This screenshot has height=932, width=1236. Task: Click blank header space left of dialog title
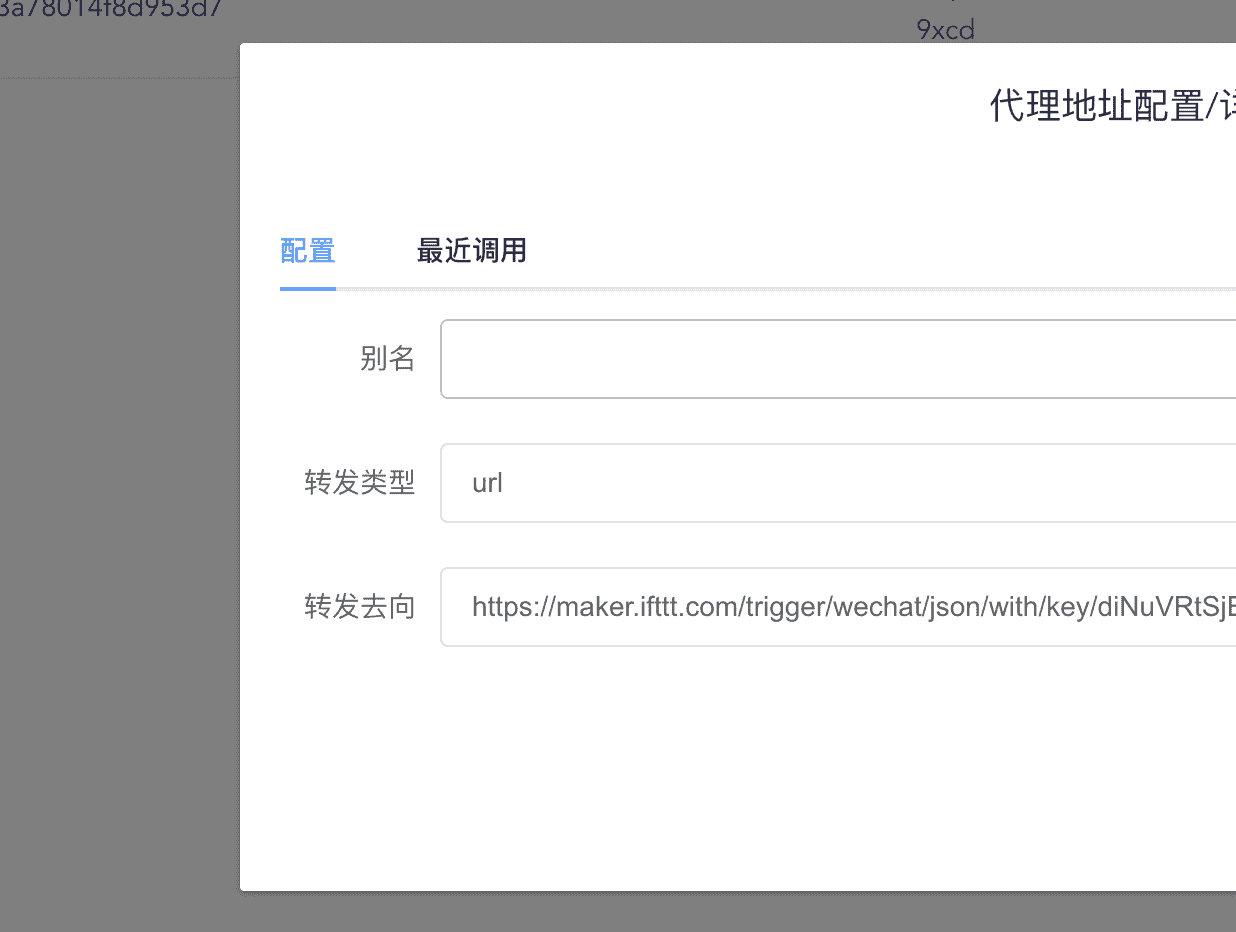click(600, 106)
